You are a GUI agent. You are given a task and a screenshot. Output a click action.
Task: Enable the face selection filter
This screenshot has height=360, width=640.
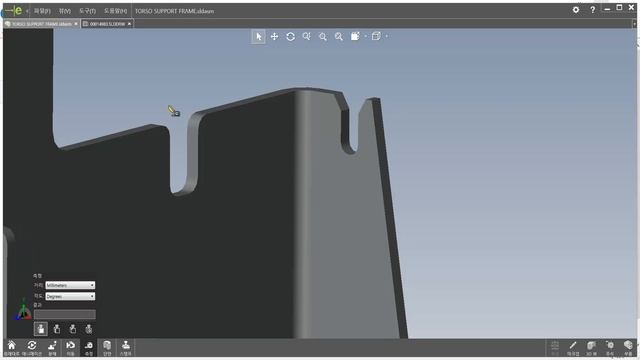pos(40,329)
